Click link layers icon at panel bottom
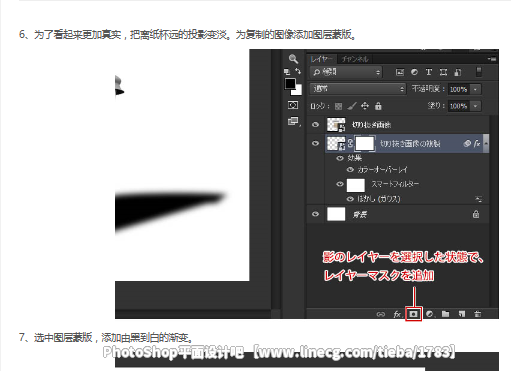This screenshot has width=511, height=371. (381, 314)
